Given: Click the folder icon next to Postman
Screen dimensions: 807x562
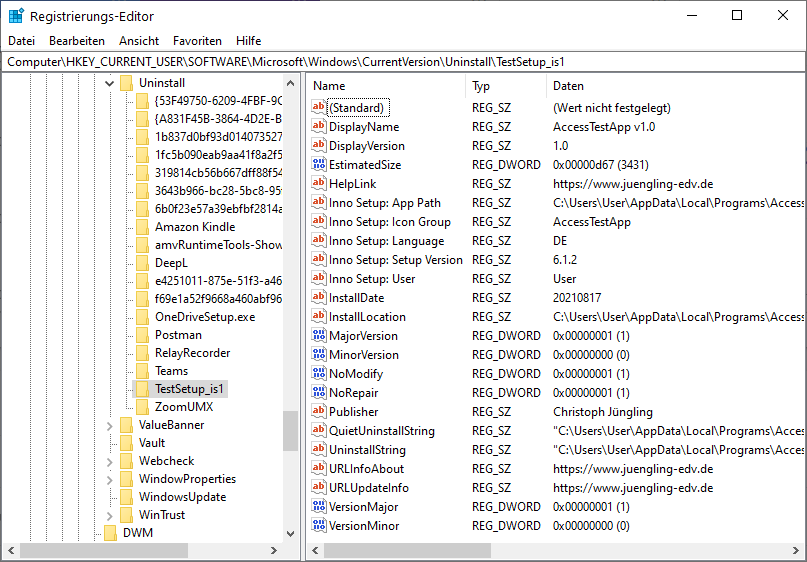Looking at the screenshot, I should pos(143,335).
